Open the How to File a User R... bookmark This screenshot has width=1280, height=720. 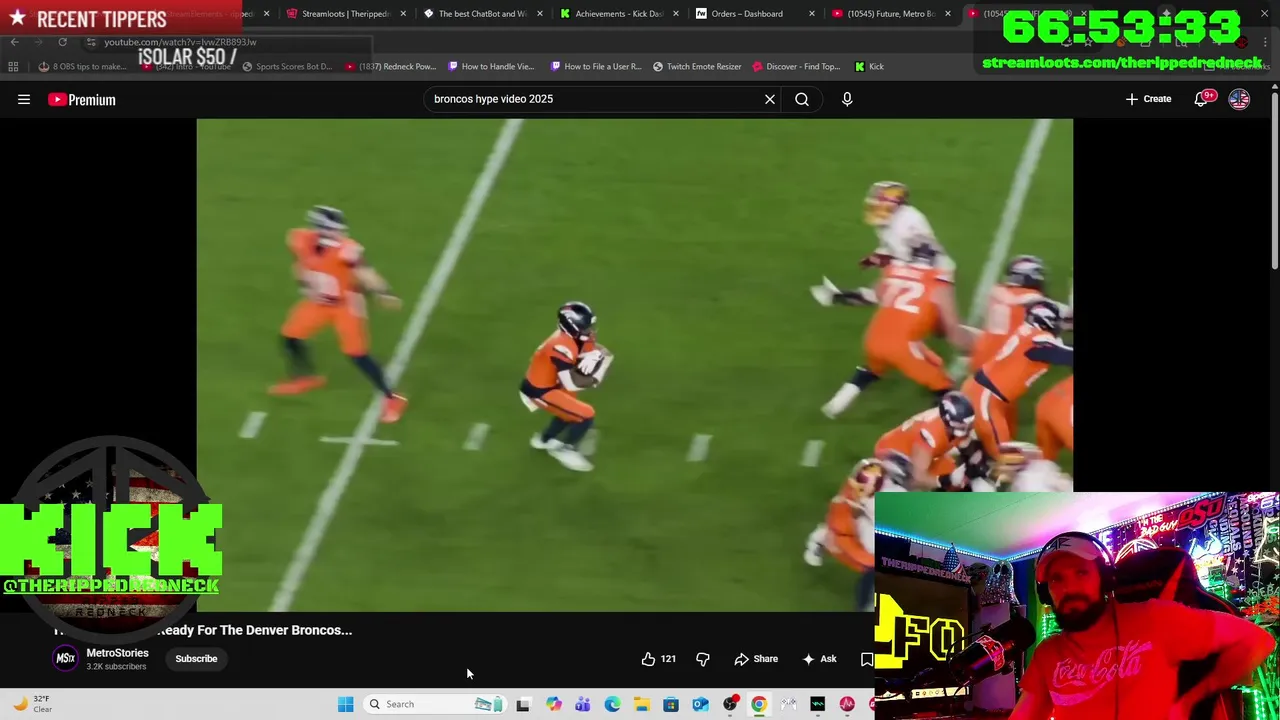point(596,66)
